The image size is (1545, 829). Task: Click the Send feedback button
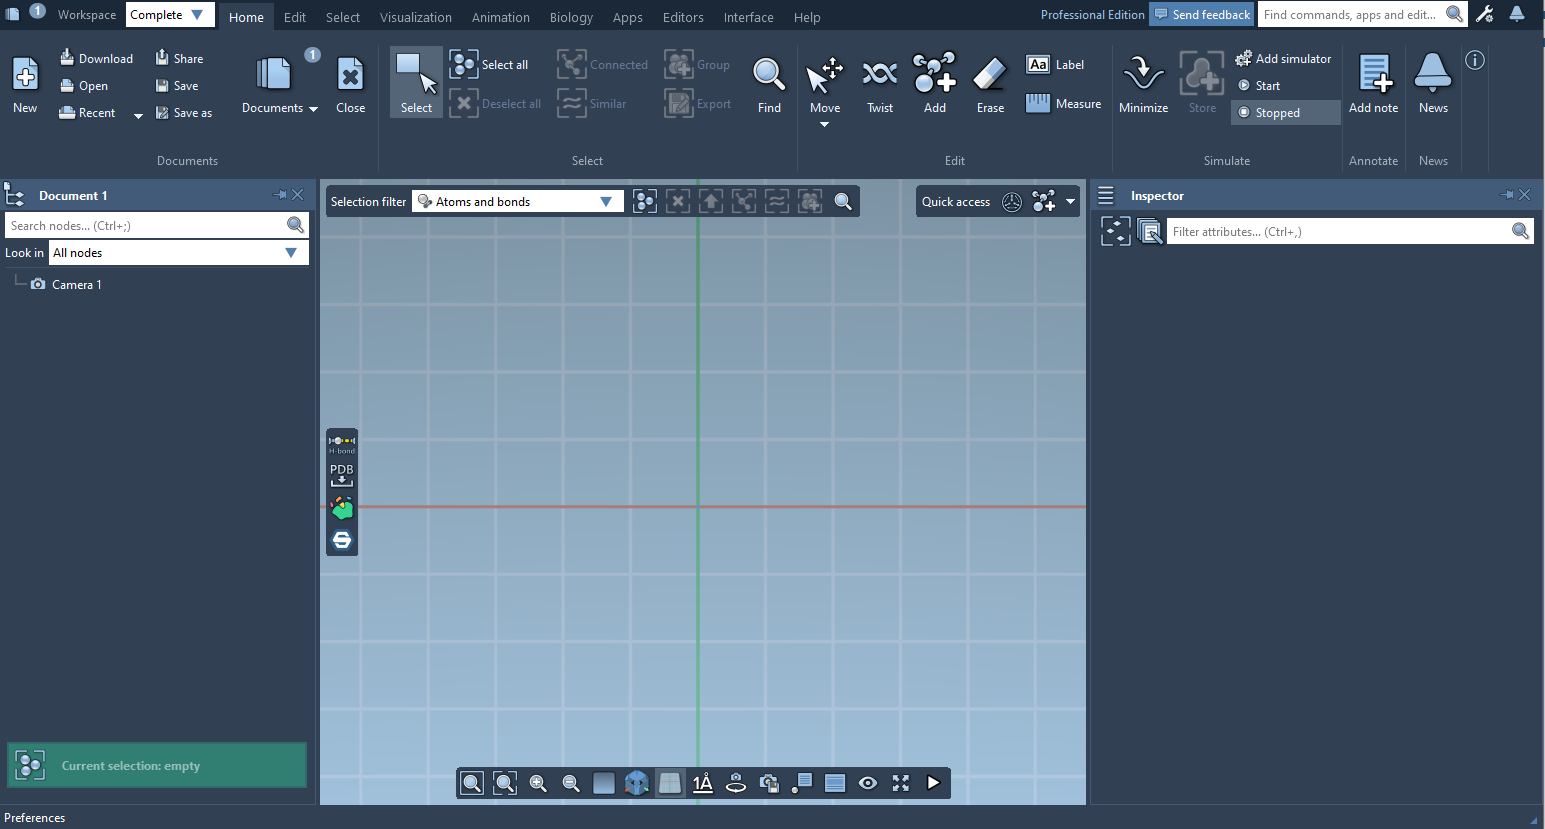1201,15
